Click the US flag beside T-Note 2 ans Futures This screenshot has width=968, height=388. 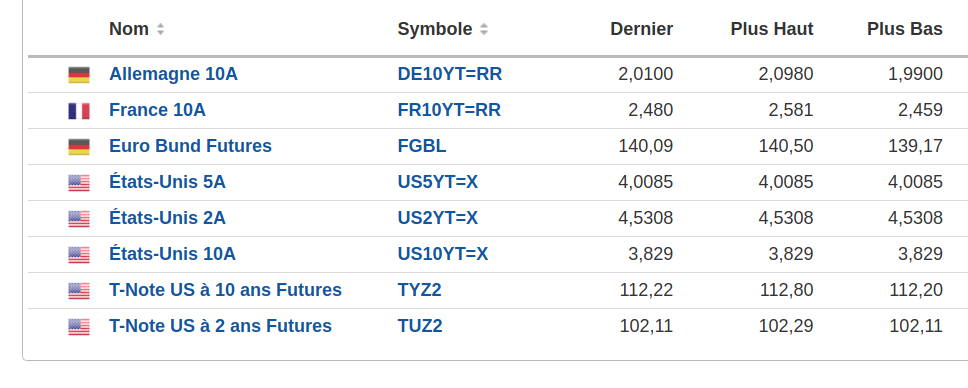[x=79, y=326]
